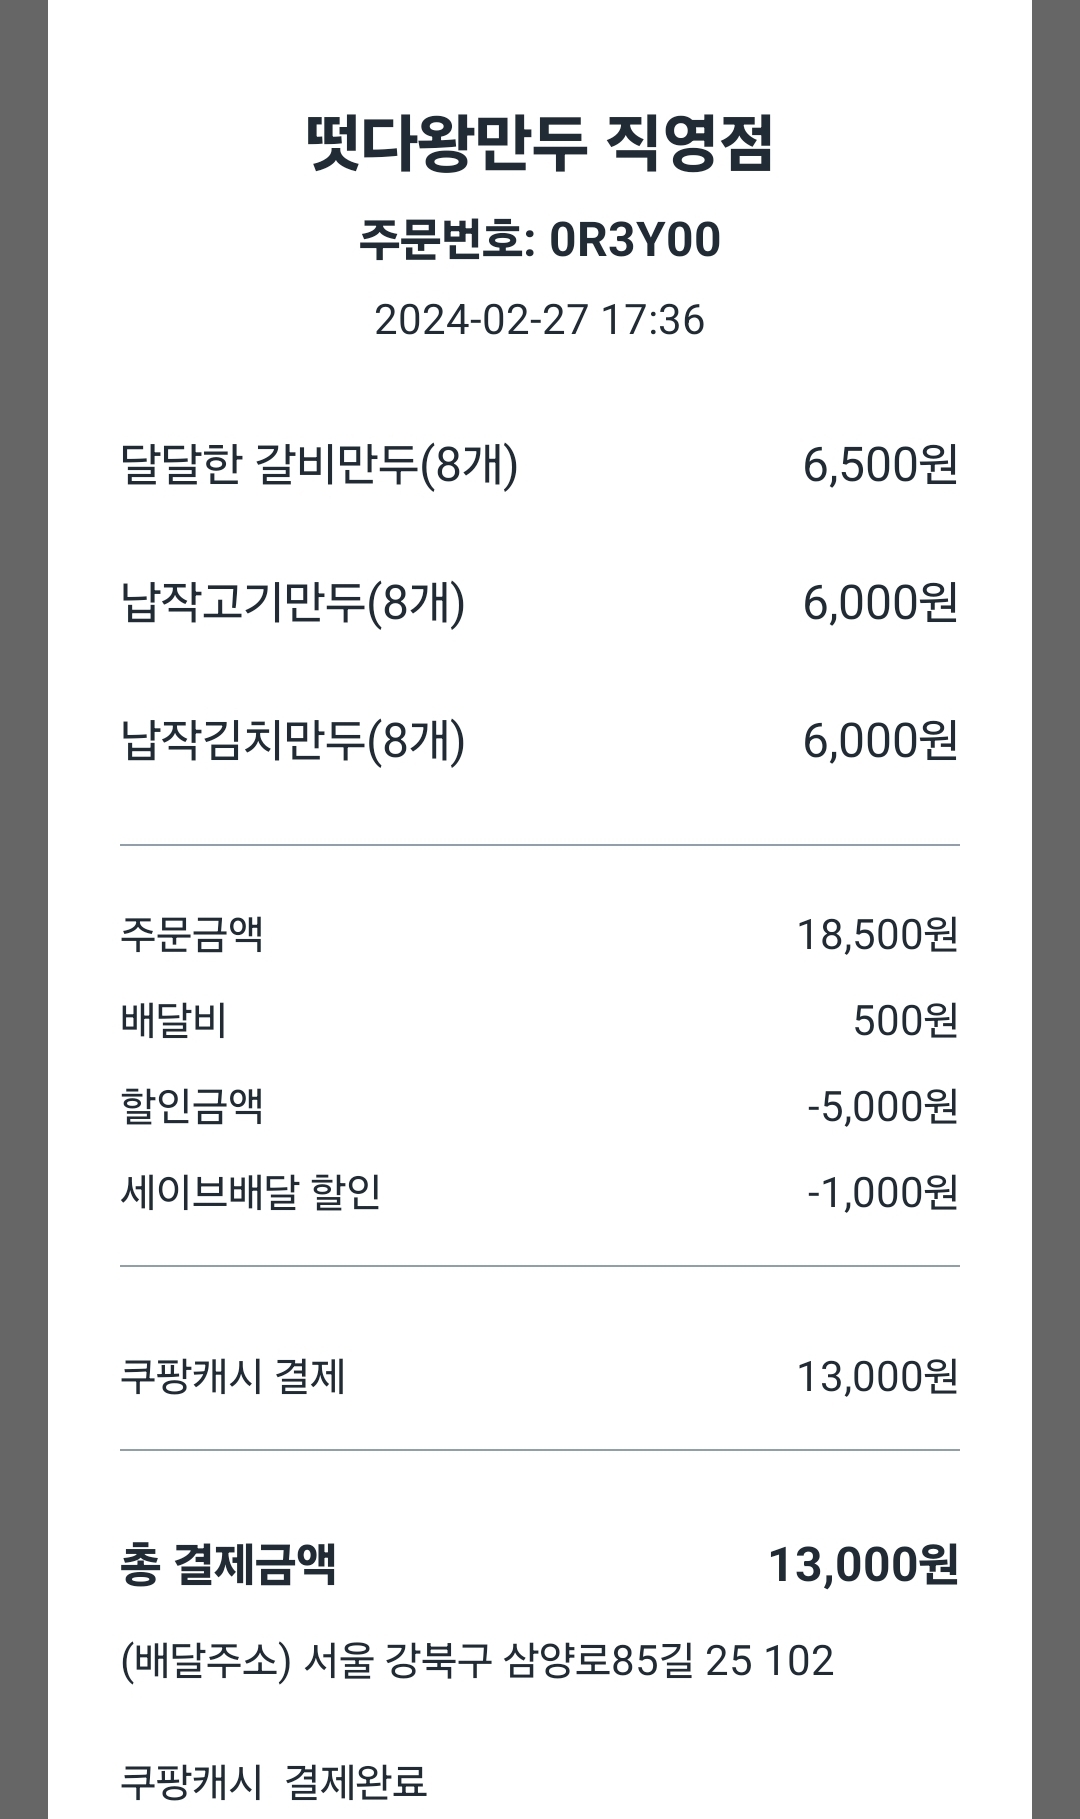Click the 쿠팡캐시 결제 row label
This screenshot has height=1819, width=1080.
tap(232, 1377)
